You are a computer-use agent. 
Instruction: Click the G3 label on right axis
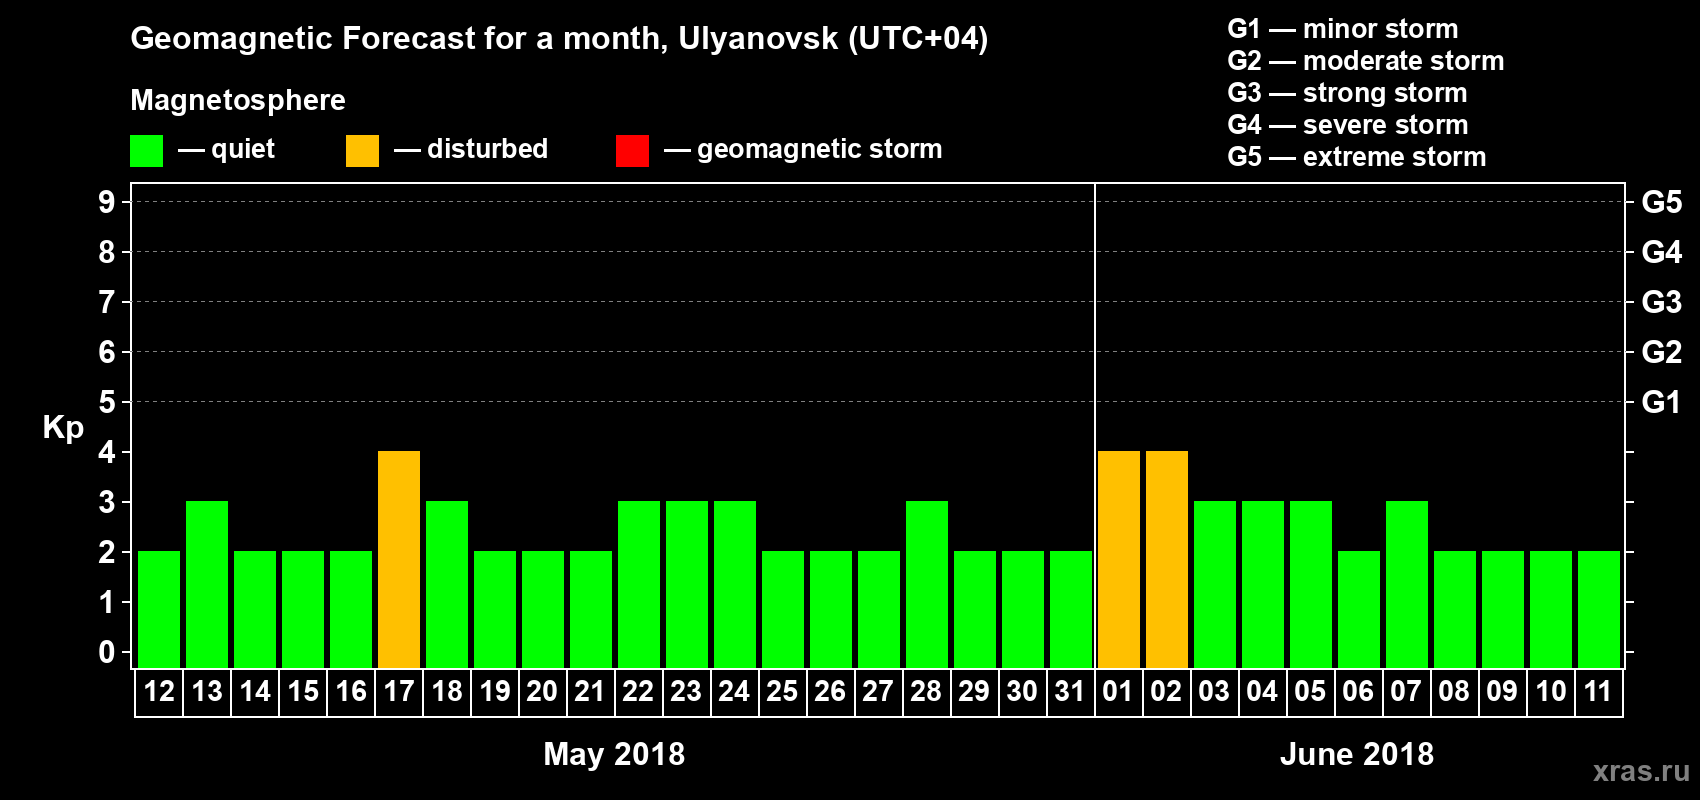click(1661, 302)
